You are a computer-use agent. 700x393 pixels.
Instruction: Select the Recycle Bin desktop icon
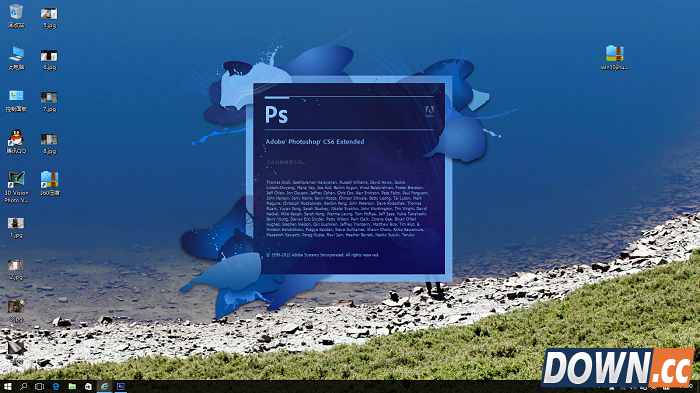pos(16,16)
